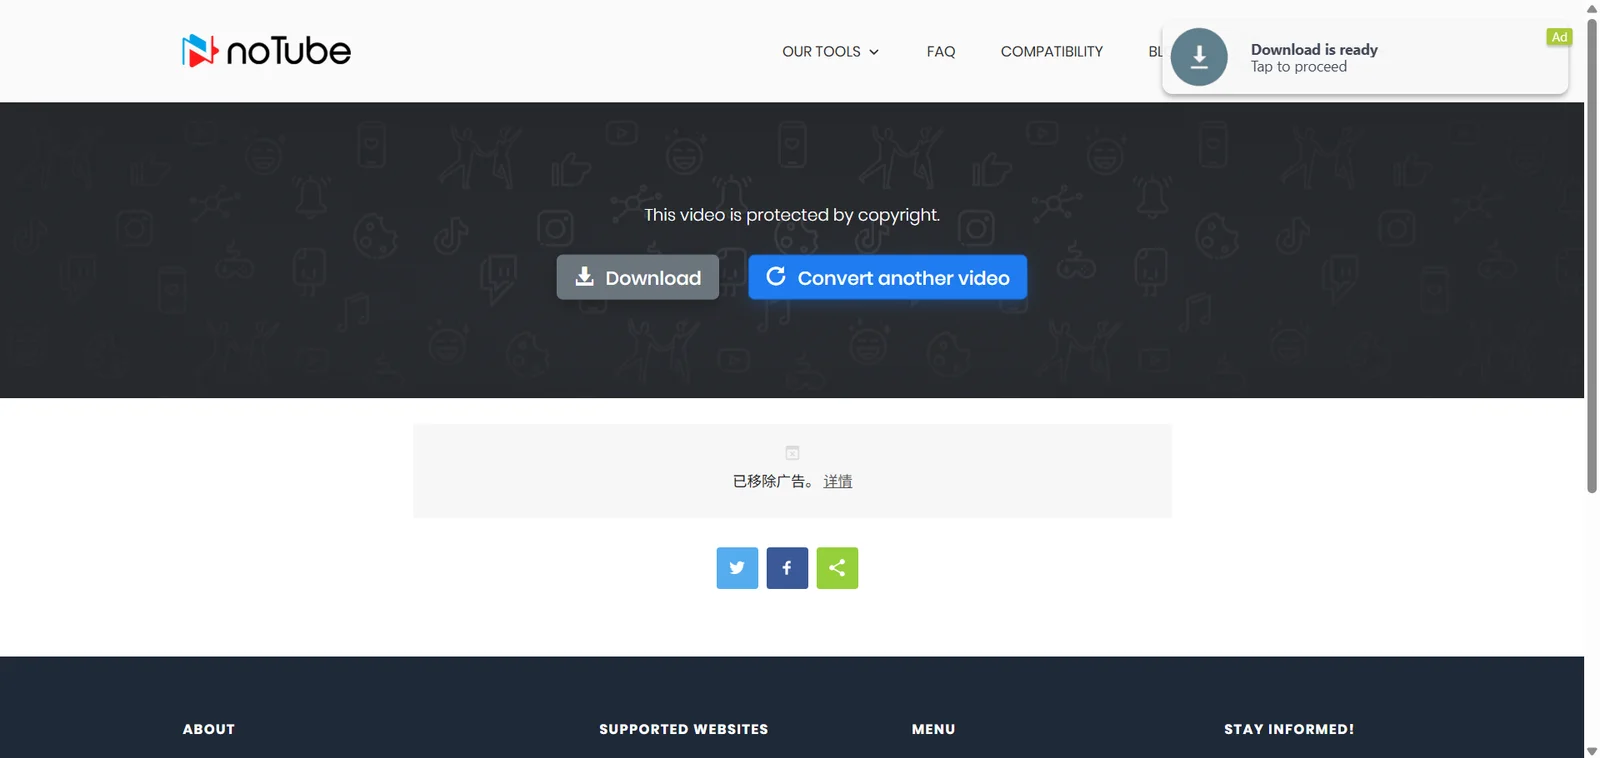This screenshot has width=1600, height=758.
Task: Click the scrollbar down arrow
Action: pos(1592,751)
